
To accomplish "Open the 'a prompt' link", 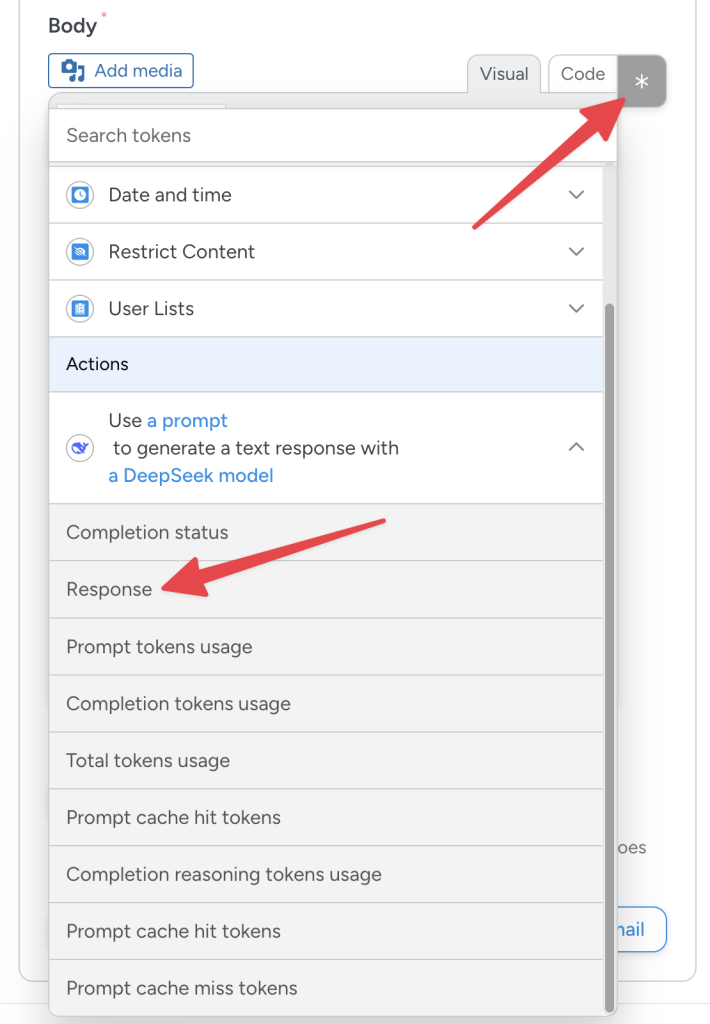I will (x=186, y=420).
